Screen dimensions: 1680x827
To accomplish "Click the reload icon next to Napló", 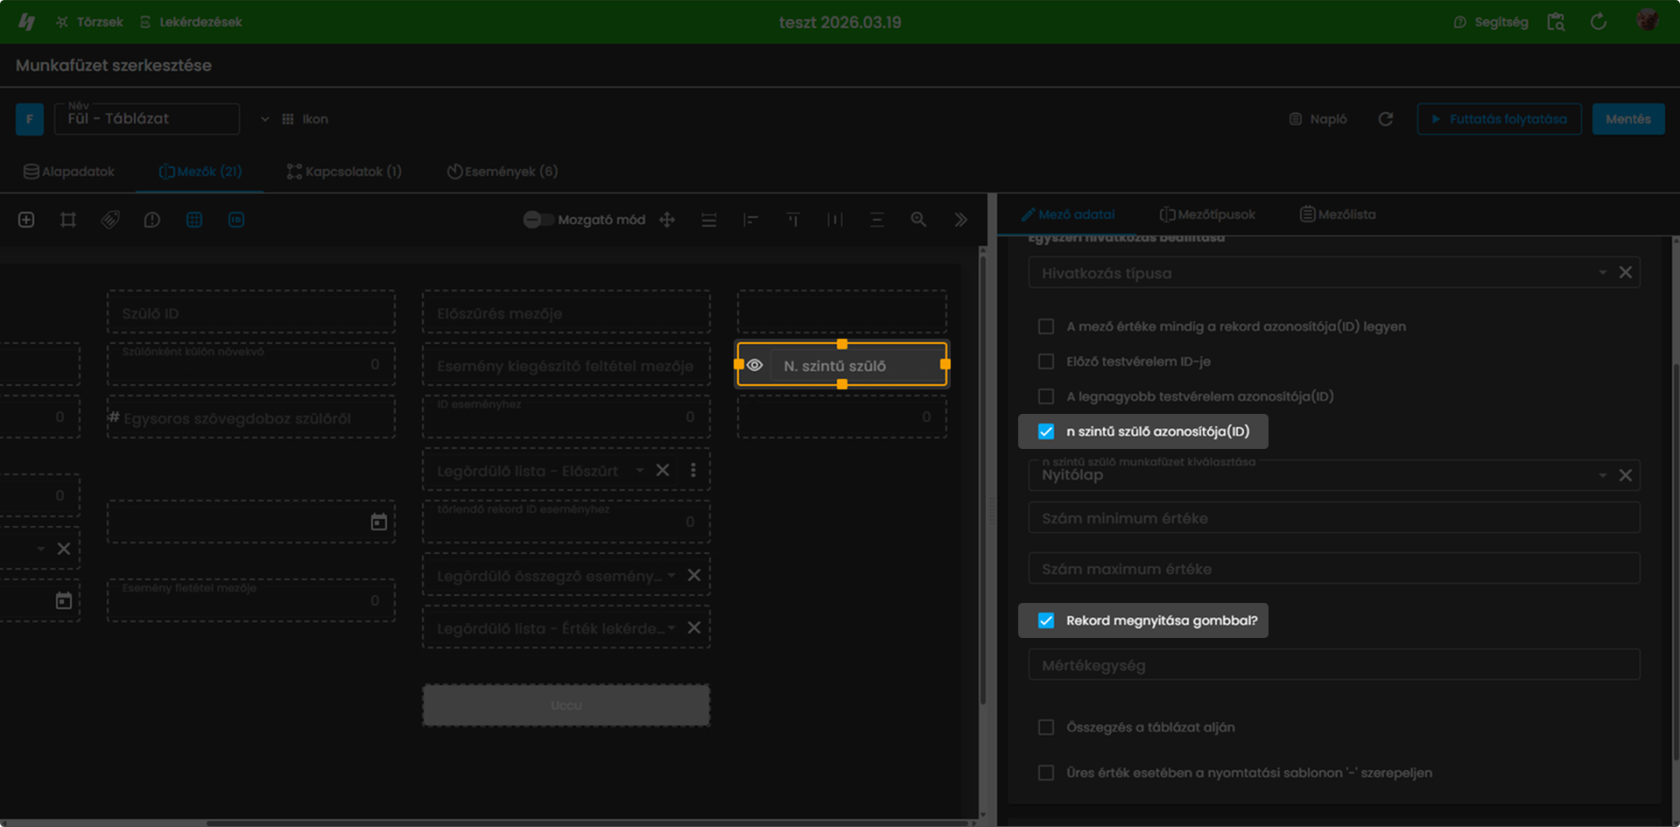I will [x=1385, y=119].
